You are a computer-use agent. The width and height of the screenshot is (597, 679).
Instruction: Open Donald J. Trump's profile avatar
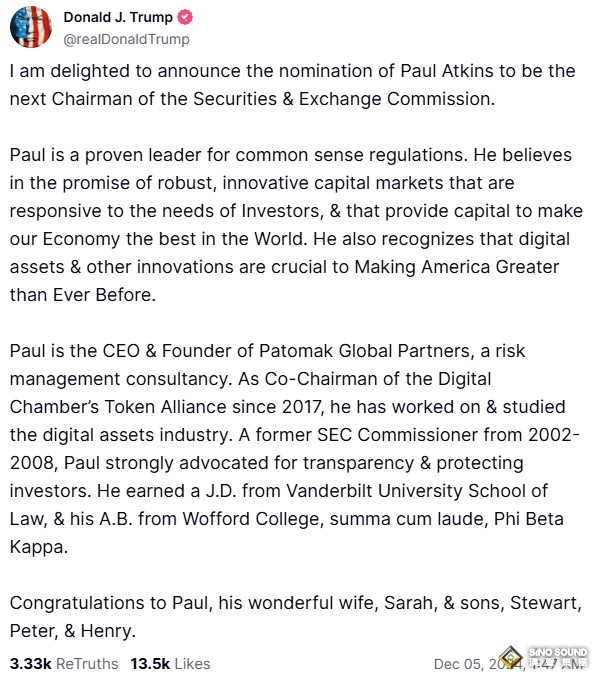(x=31, y=27)
